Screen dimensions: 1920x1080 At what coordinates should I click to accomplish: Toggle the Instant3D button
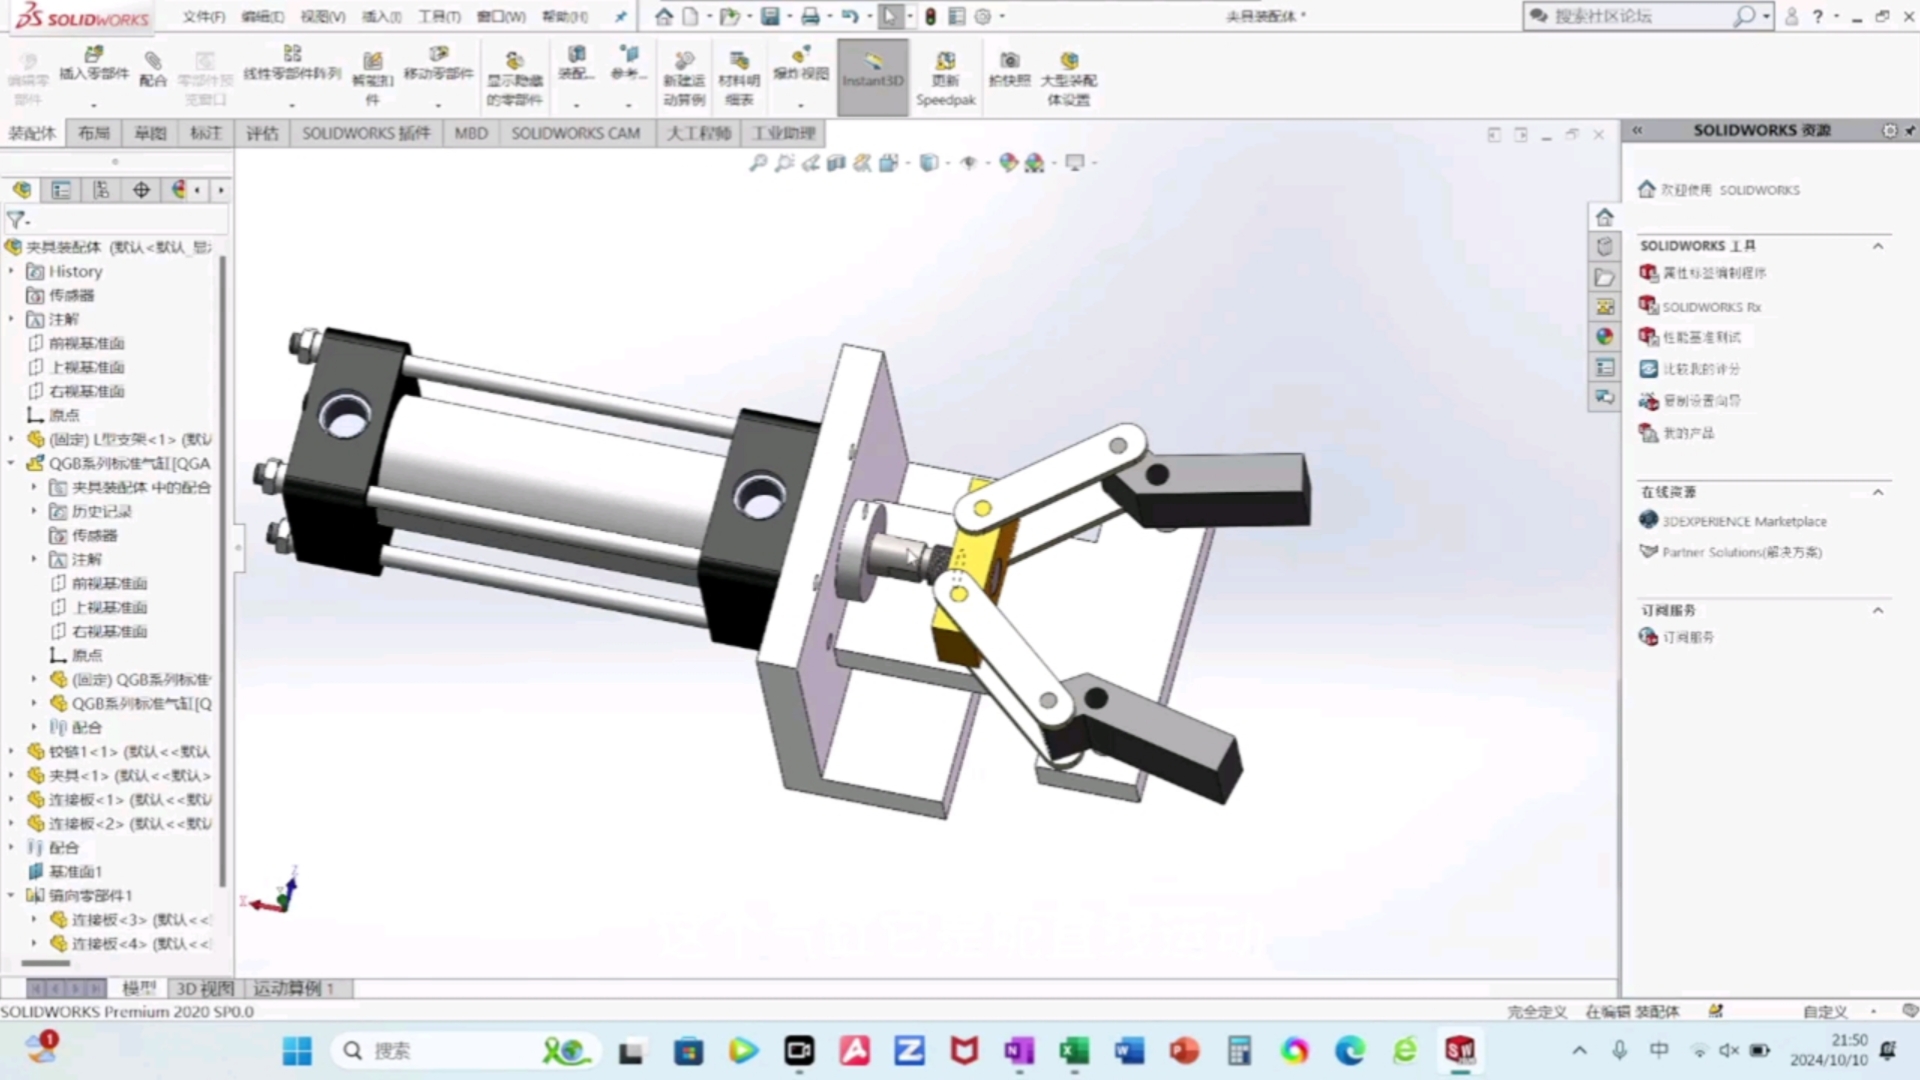point(873,68)
